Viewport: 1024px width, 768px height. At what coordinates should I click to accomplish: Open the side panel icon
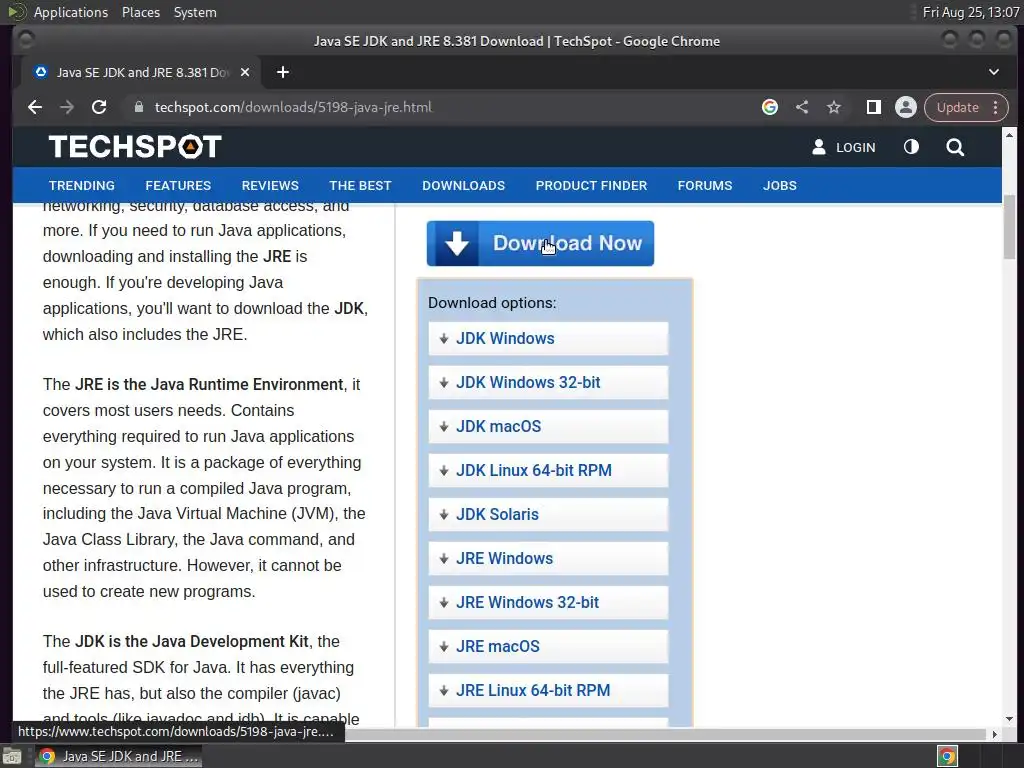point(874,107)
